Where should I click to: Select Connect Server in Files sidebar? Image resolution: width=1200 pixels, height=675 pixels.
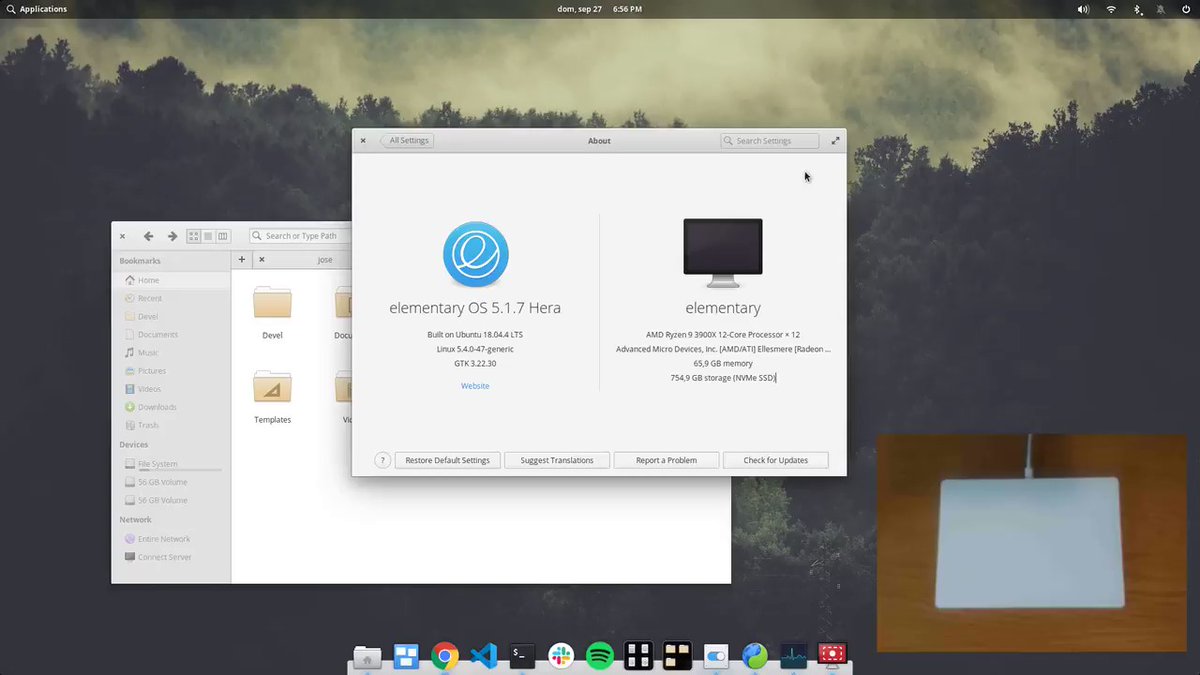[171, 557]
